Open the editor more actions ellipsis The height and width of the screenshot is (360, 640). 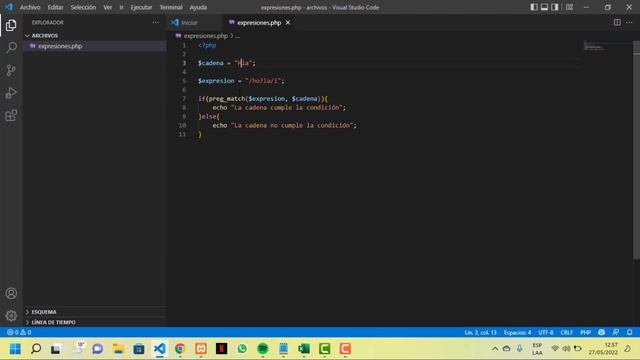click(629, 22)
